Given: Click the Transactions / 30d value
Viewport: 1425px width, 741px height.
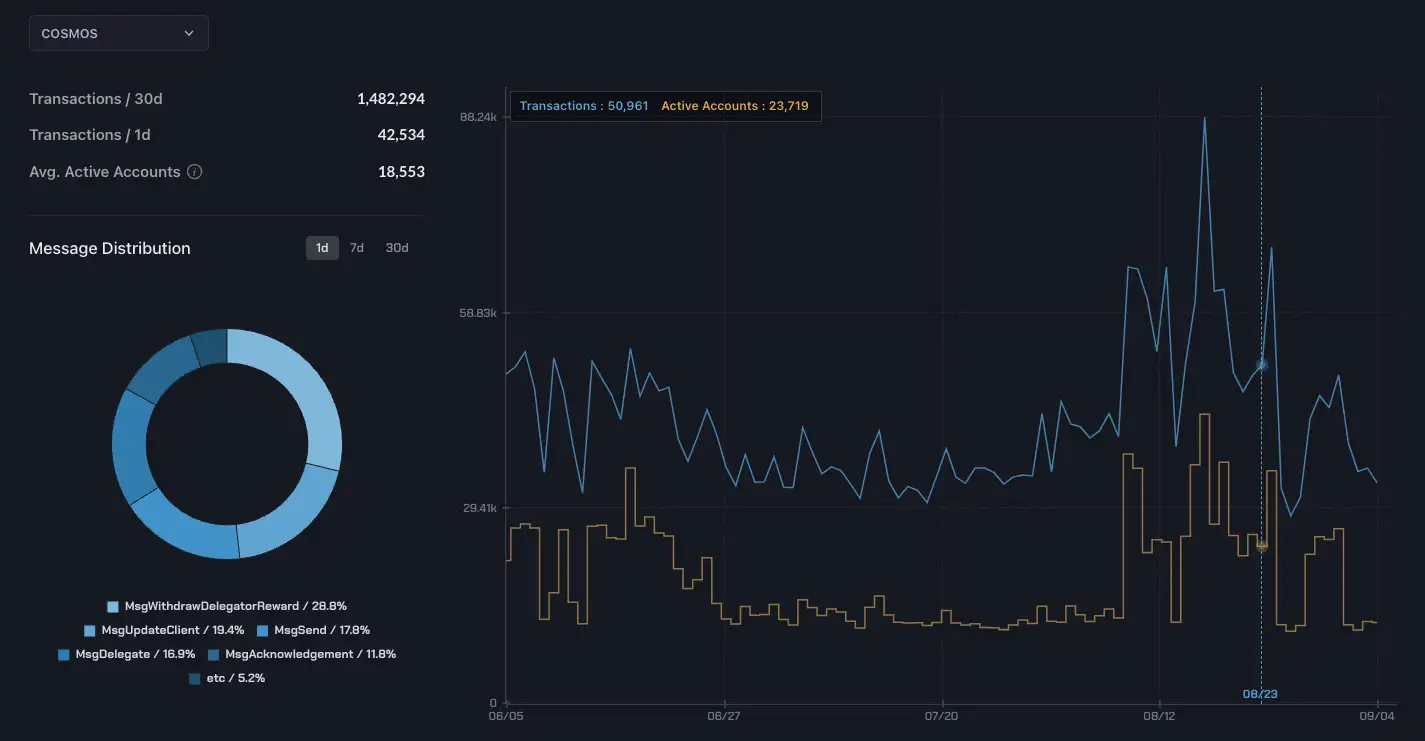Looking at the screenshot, I should [x=391, y=98].
